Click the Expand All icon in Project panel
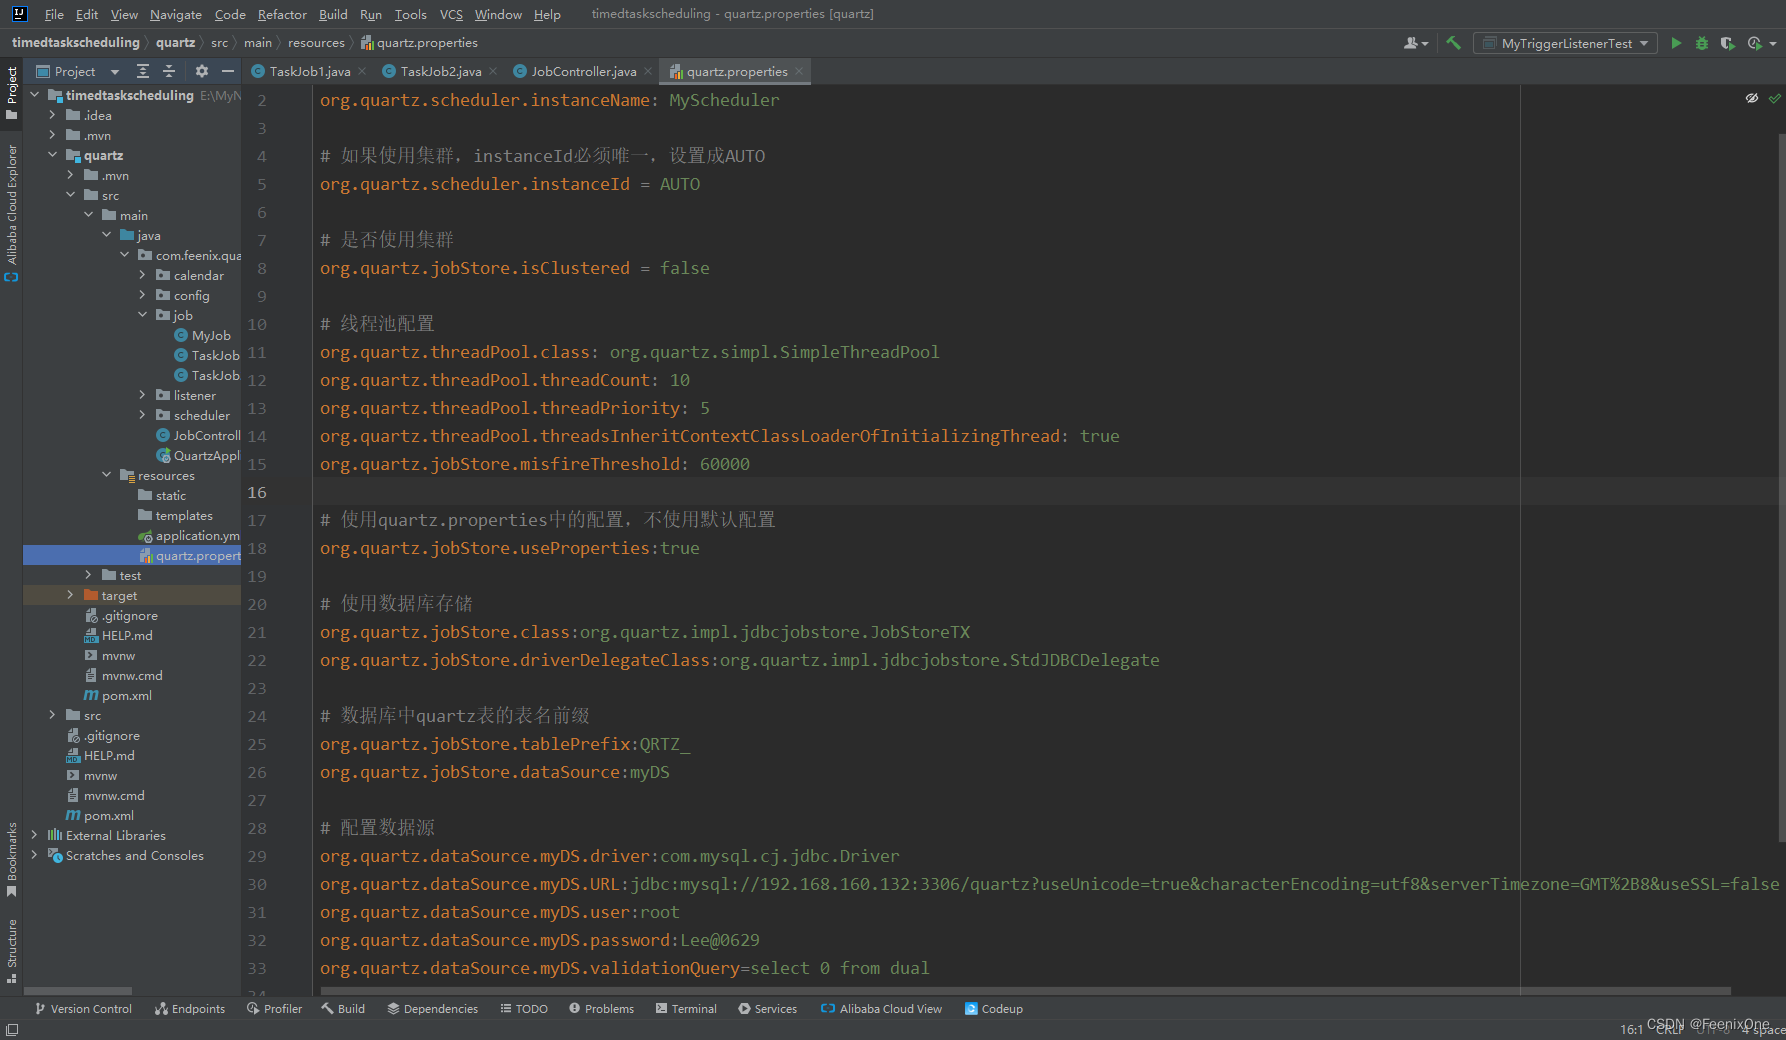Viewport: 1786px width, 1040px height. click(143, 71)
